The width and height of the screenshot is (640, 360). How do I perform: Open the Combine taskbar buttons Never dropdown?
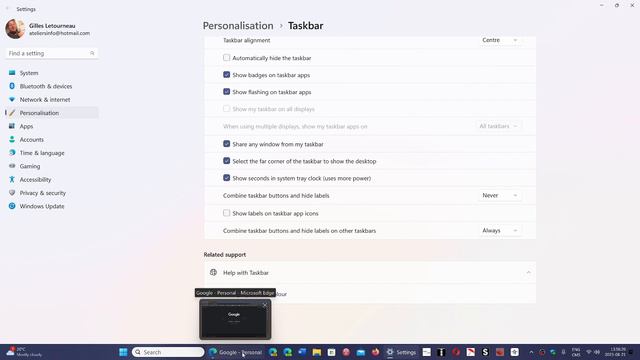500,196
